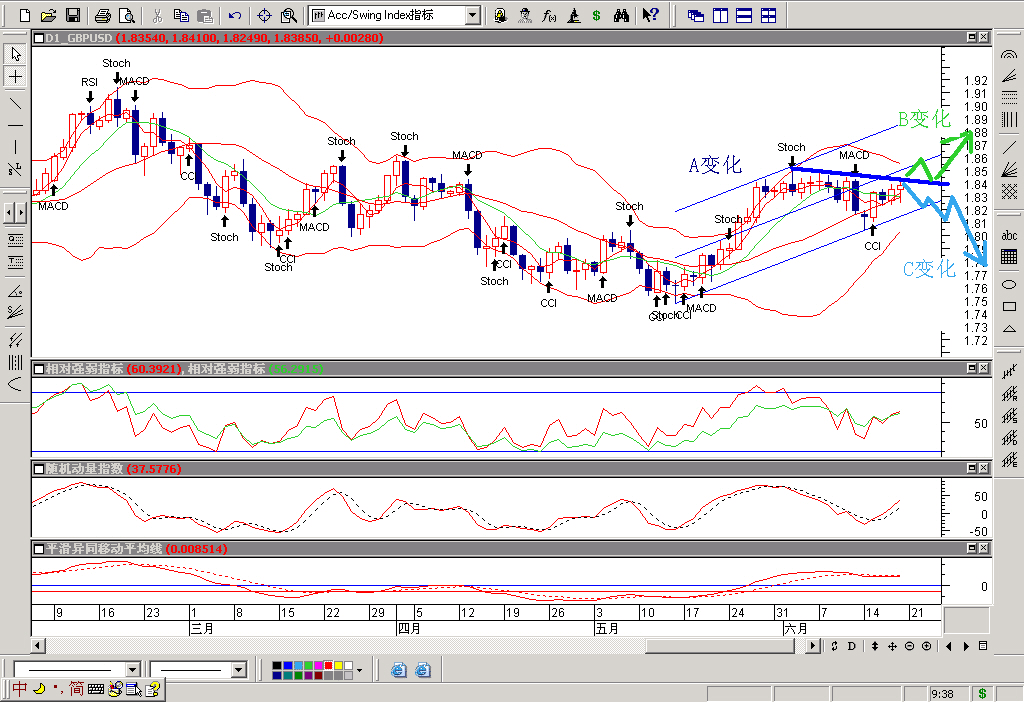Click the D button near the bottom right
The height and width of the screenshot is (702, 1024).
(852, 645)
